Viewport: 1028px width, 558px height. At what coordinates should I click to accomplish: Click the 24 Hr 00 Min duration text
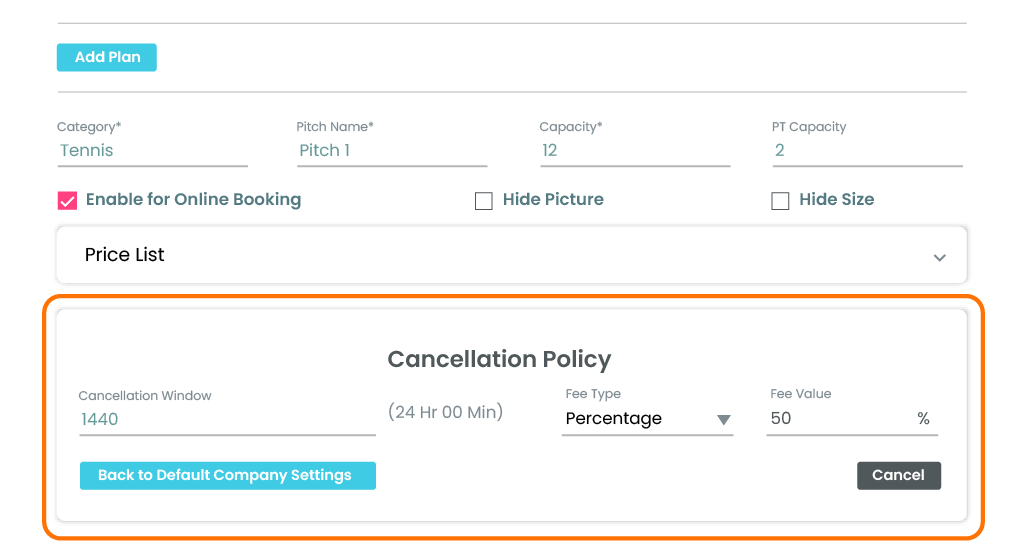pyautogui.click(x=445, y=412)
